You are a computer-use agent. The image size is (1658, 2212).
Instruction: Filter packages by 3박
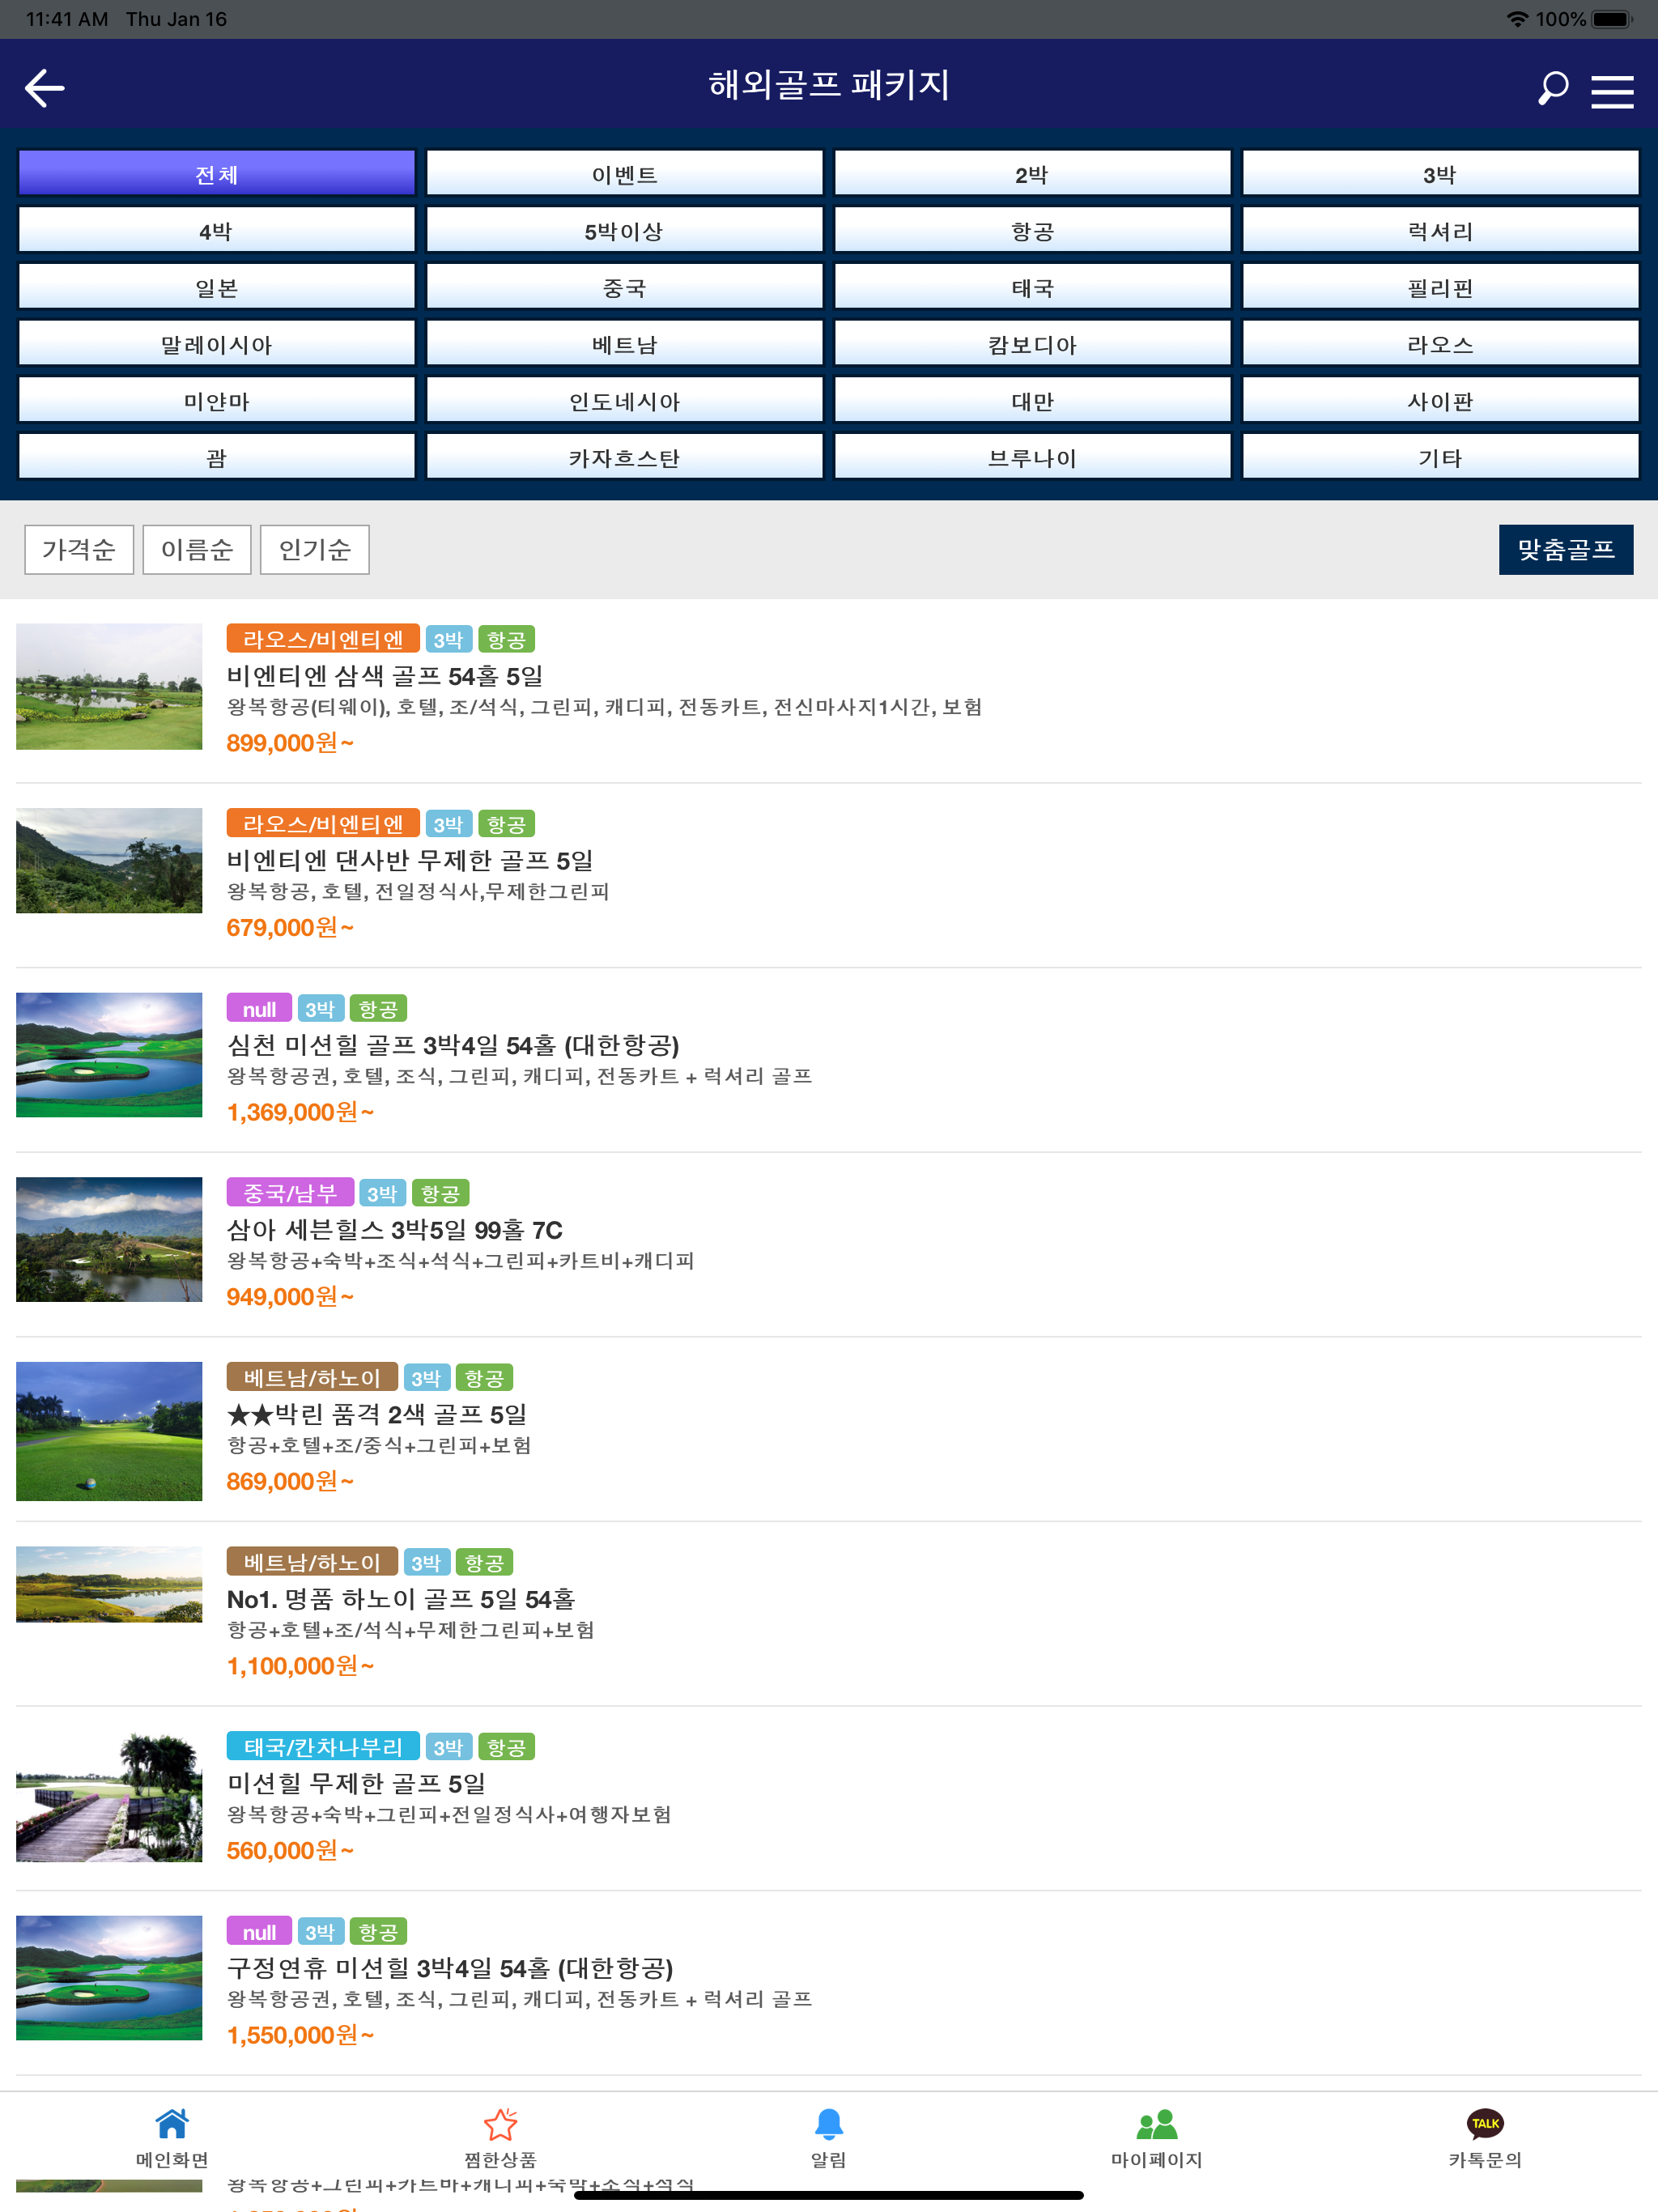1441,173
